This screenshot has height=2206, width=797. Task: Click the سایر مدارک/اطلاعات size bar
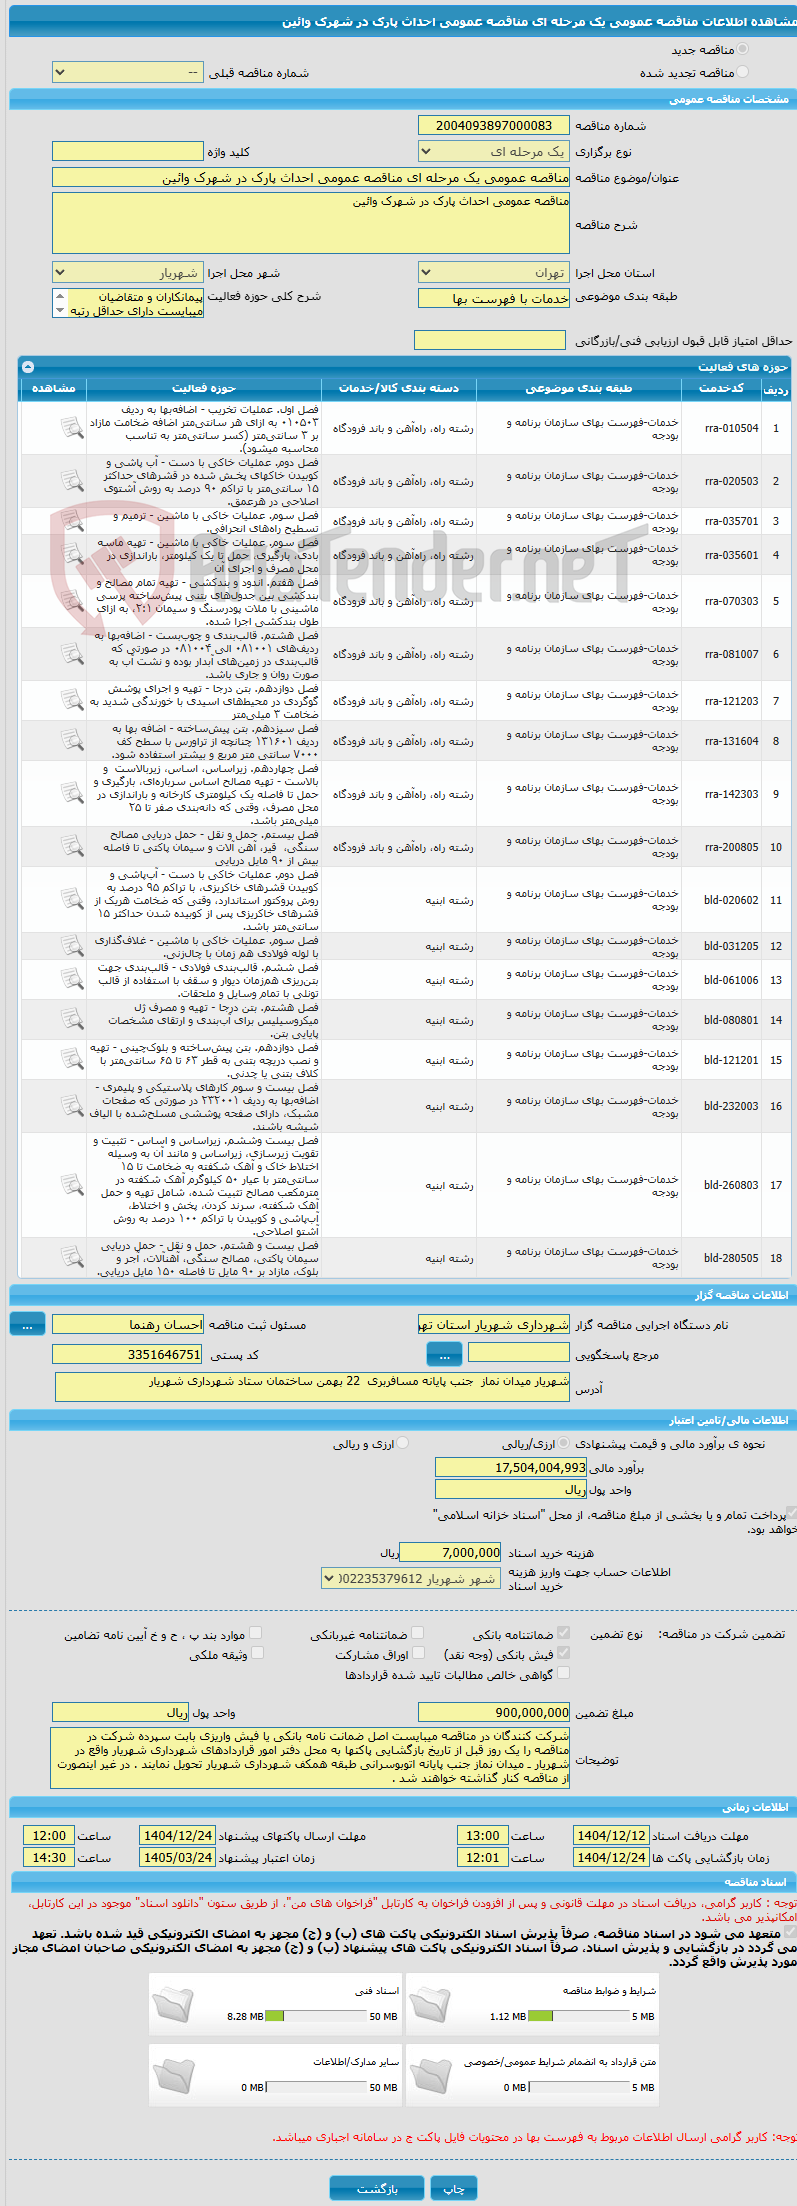[x=316, y=2087]
